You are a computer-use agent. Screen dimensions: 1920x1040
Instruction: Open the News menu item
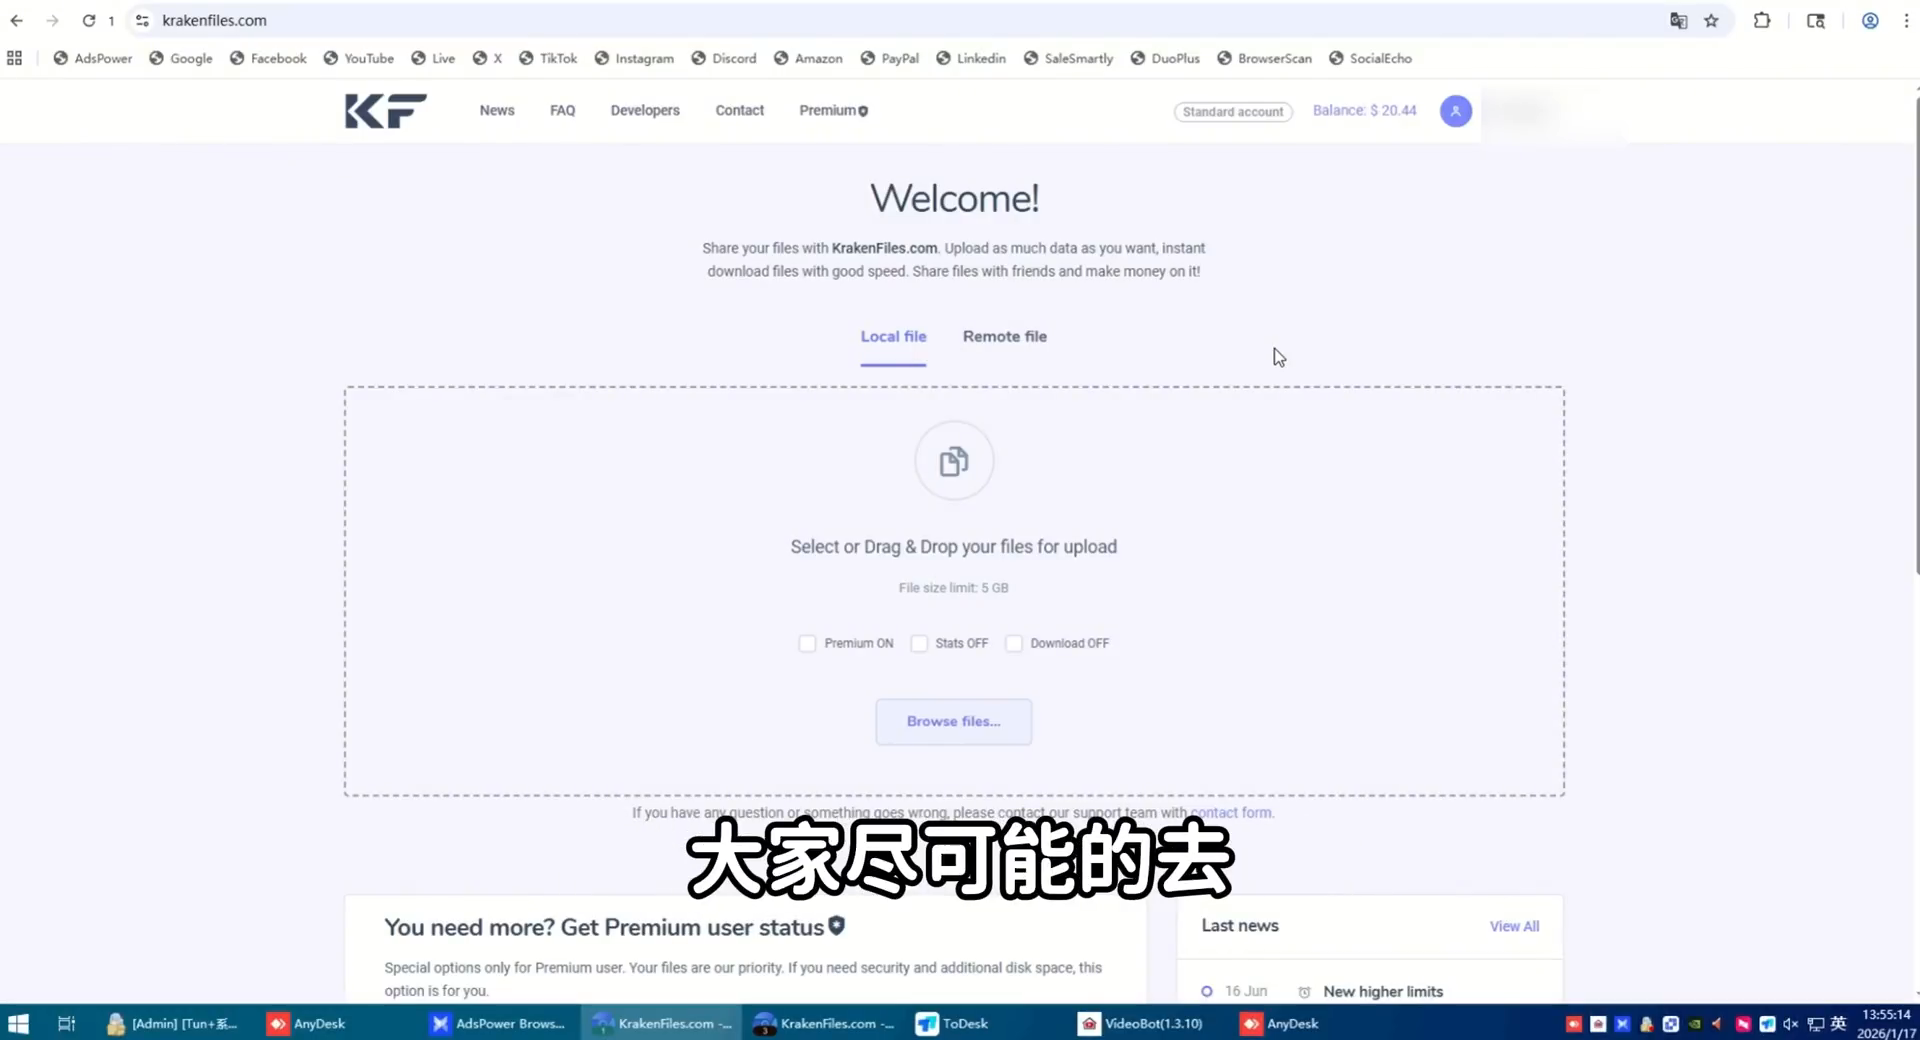point(497,111)
